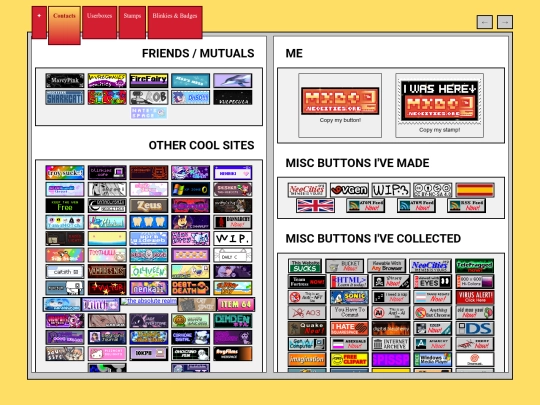This screenshot has width=540, height=405.
Task: Click the AO3 button
Action: 307,313
